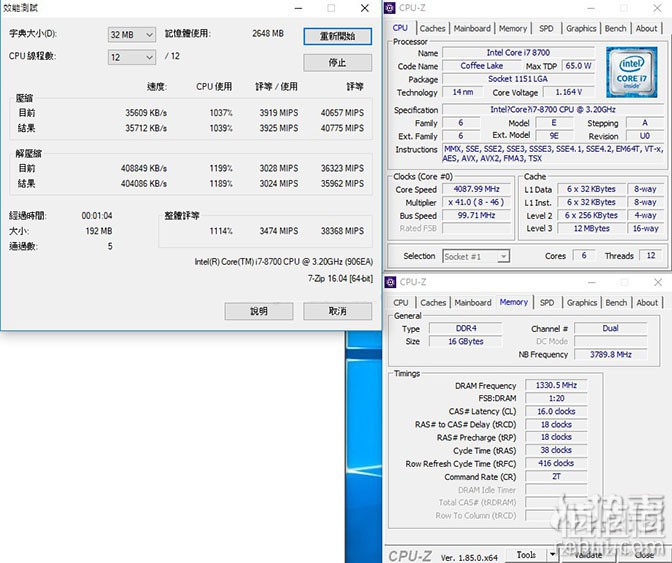Image resolution: width=672 pixels, height=563 pixels.
Task: Close the top CPU-Z window
Action: point(657,8)
